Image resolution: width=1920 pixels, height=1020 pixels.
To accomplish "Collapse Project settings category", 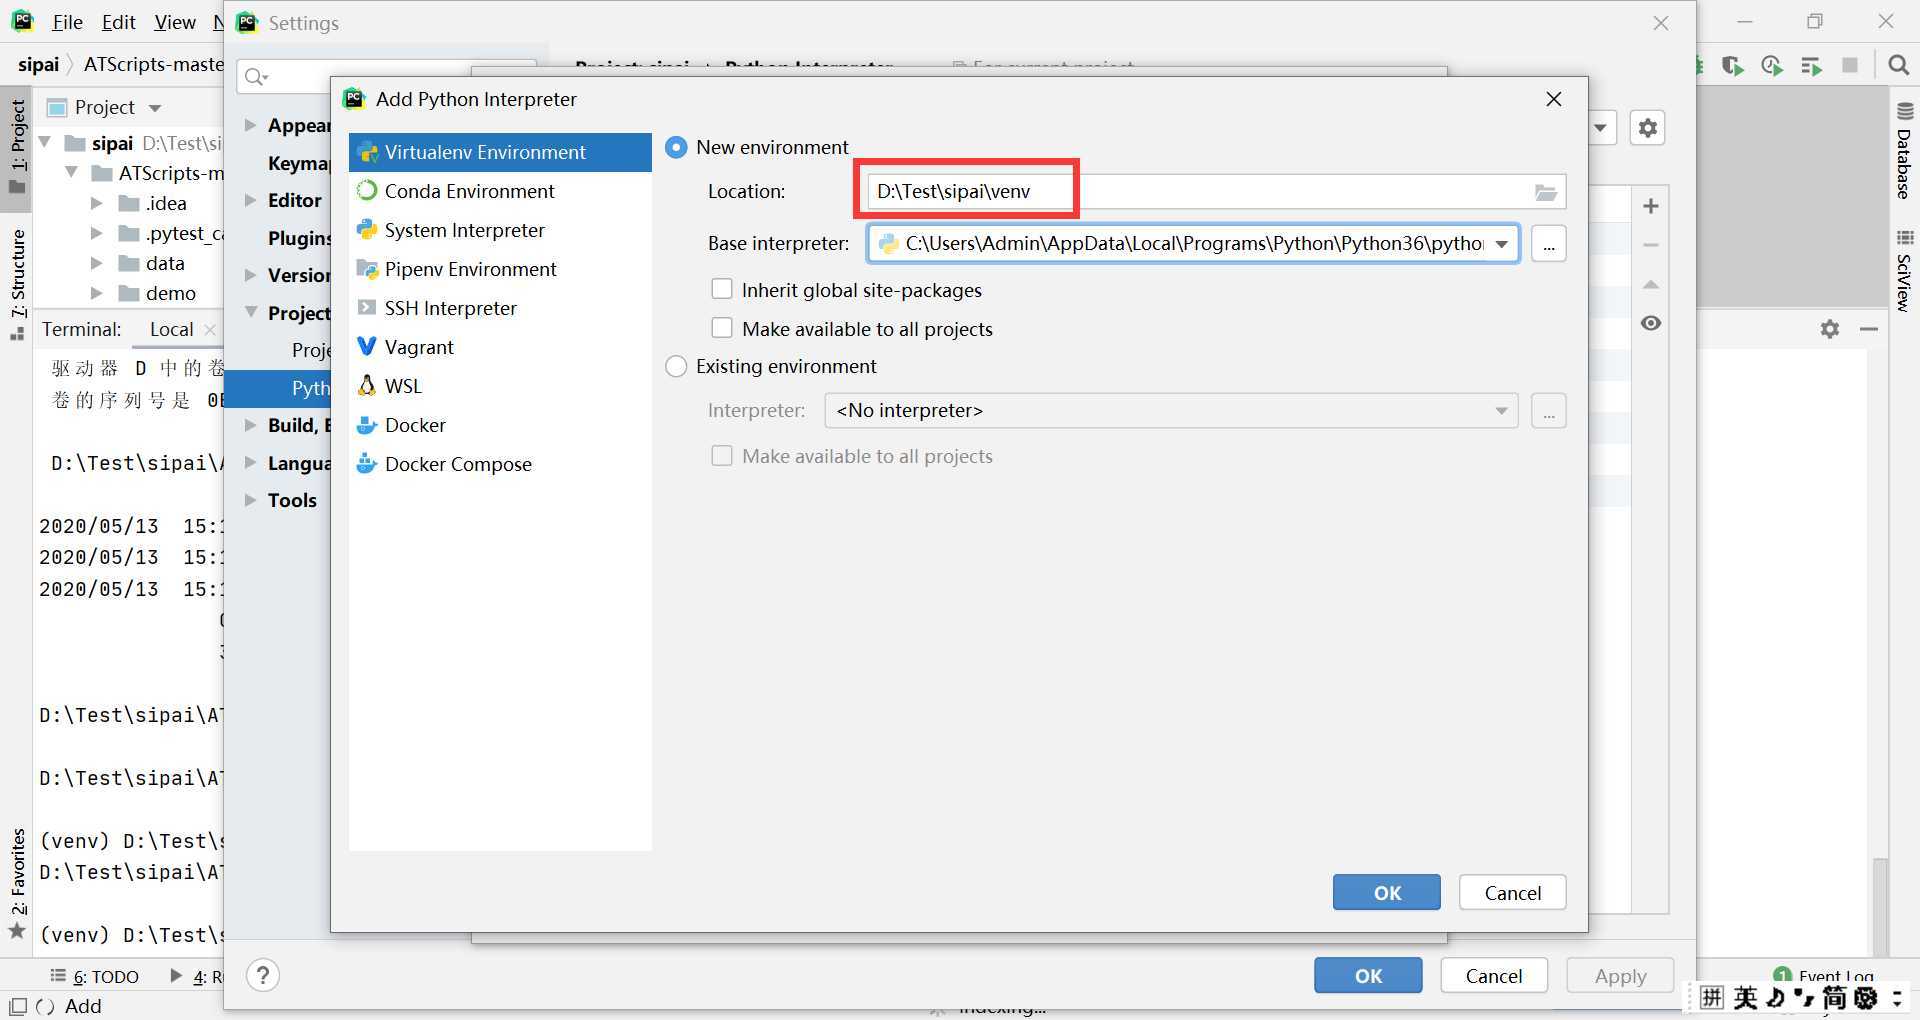I will [x=251, y=313].
